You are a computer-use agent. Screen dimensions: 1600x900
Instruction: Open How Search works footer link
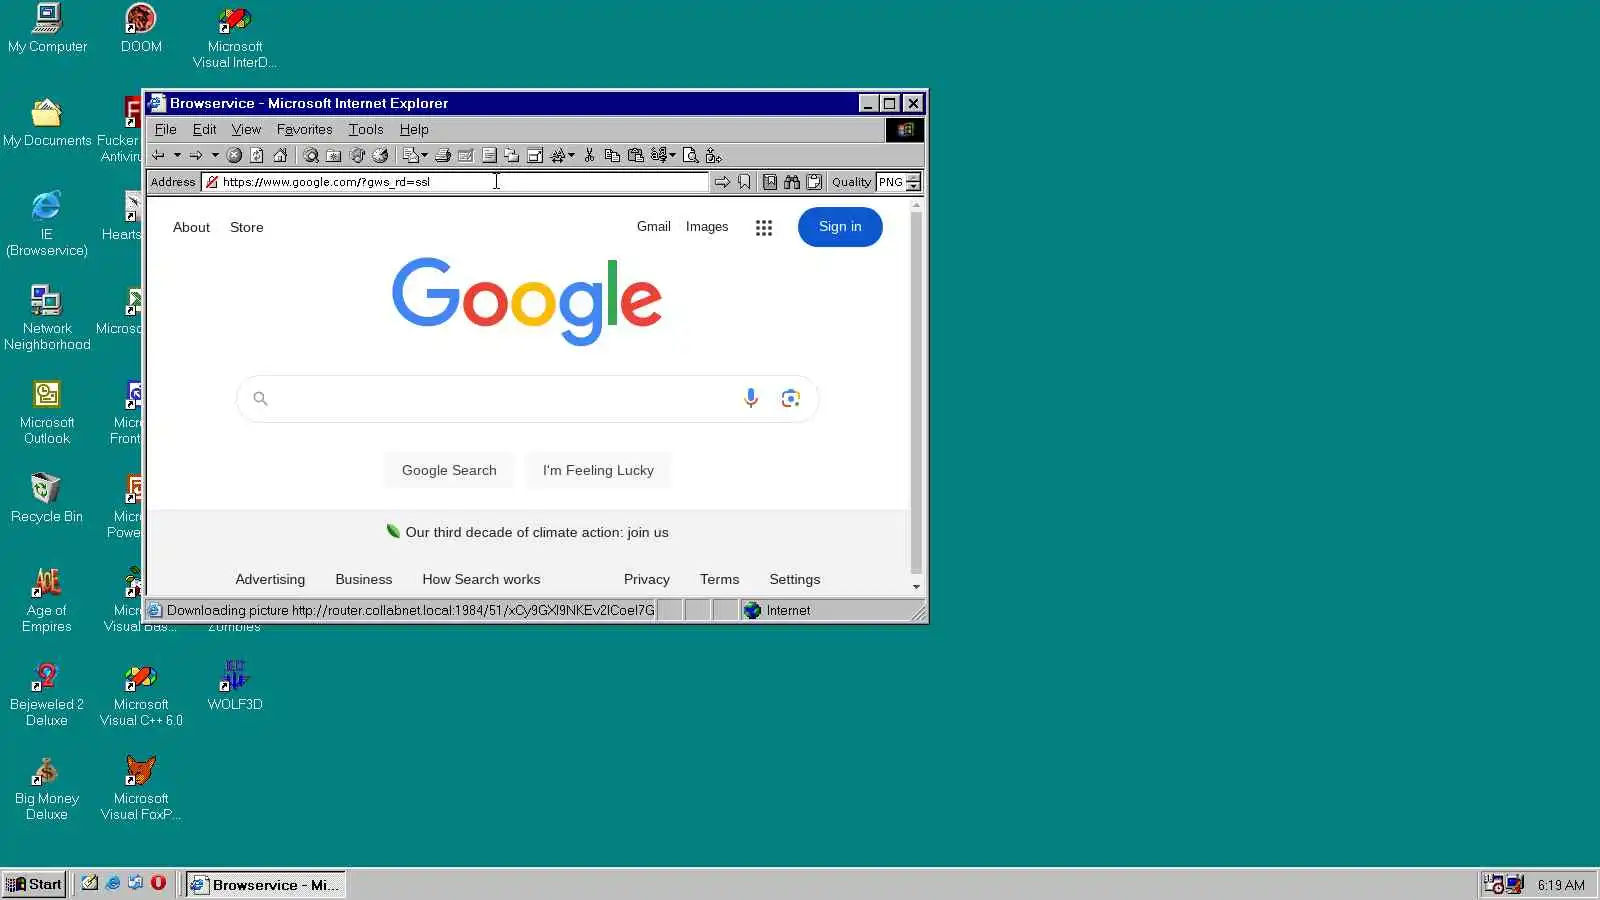pos(481,579)
